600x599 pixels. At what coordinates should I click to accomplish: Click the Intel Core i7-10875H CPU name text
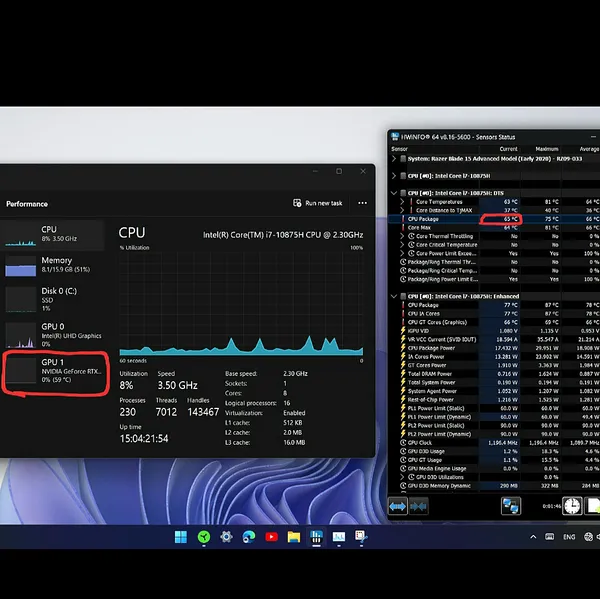pyautogui.click(x=283, y=235)
